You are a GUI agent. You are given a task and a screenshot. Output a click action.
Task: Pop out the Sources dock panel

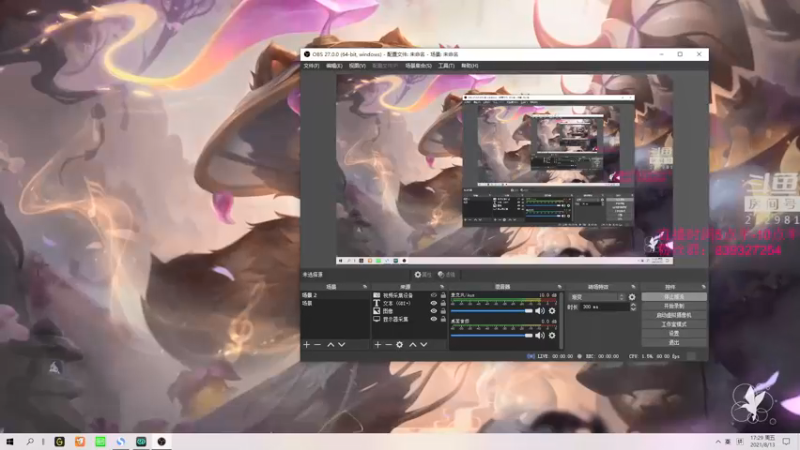coord(442,287)
